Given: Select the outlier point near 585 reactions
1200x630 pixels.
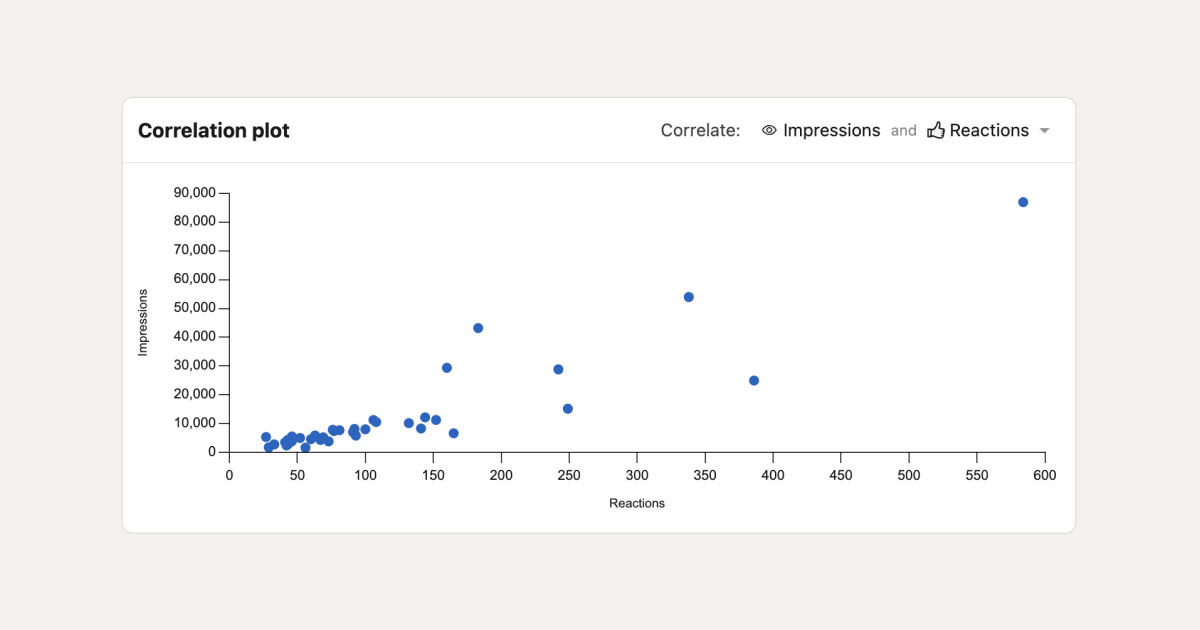Looking at the screenshot, I should (1023, 201).
